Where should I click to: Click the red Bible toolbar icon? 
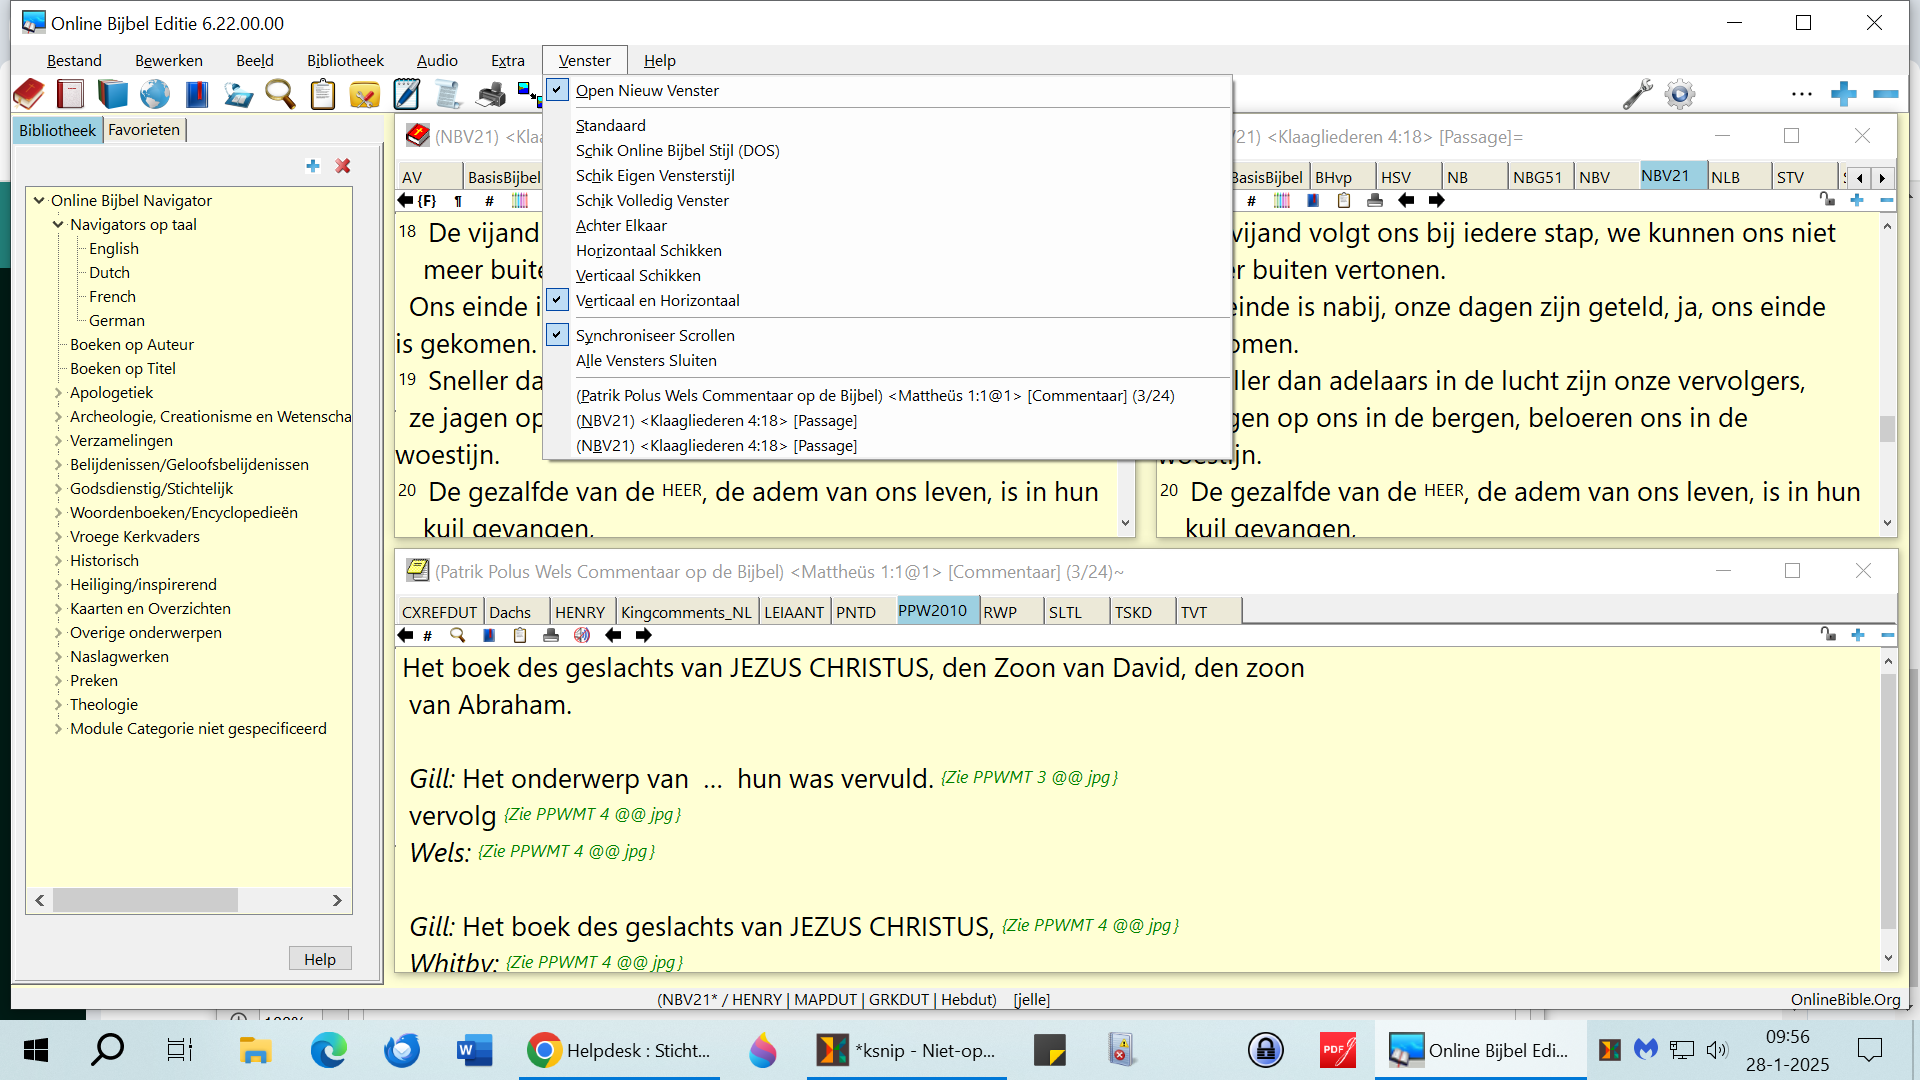[29, 94]
